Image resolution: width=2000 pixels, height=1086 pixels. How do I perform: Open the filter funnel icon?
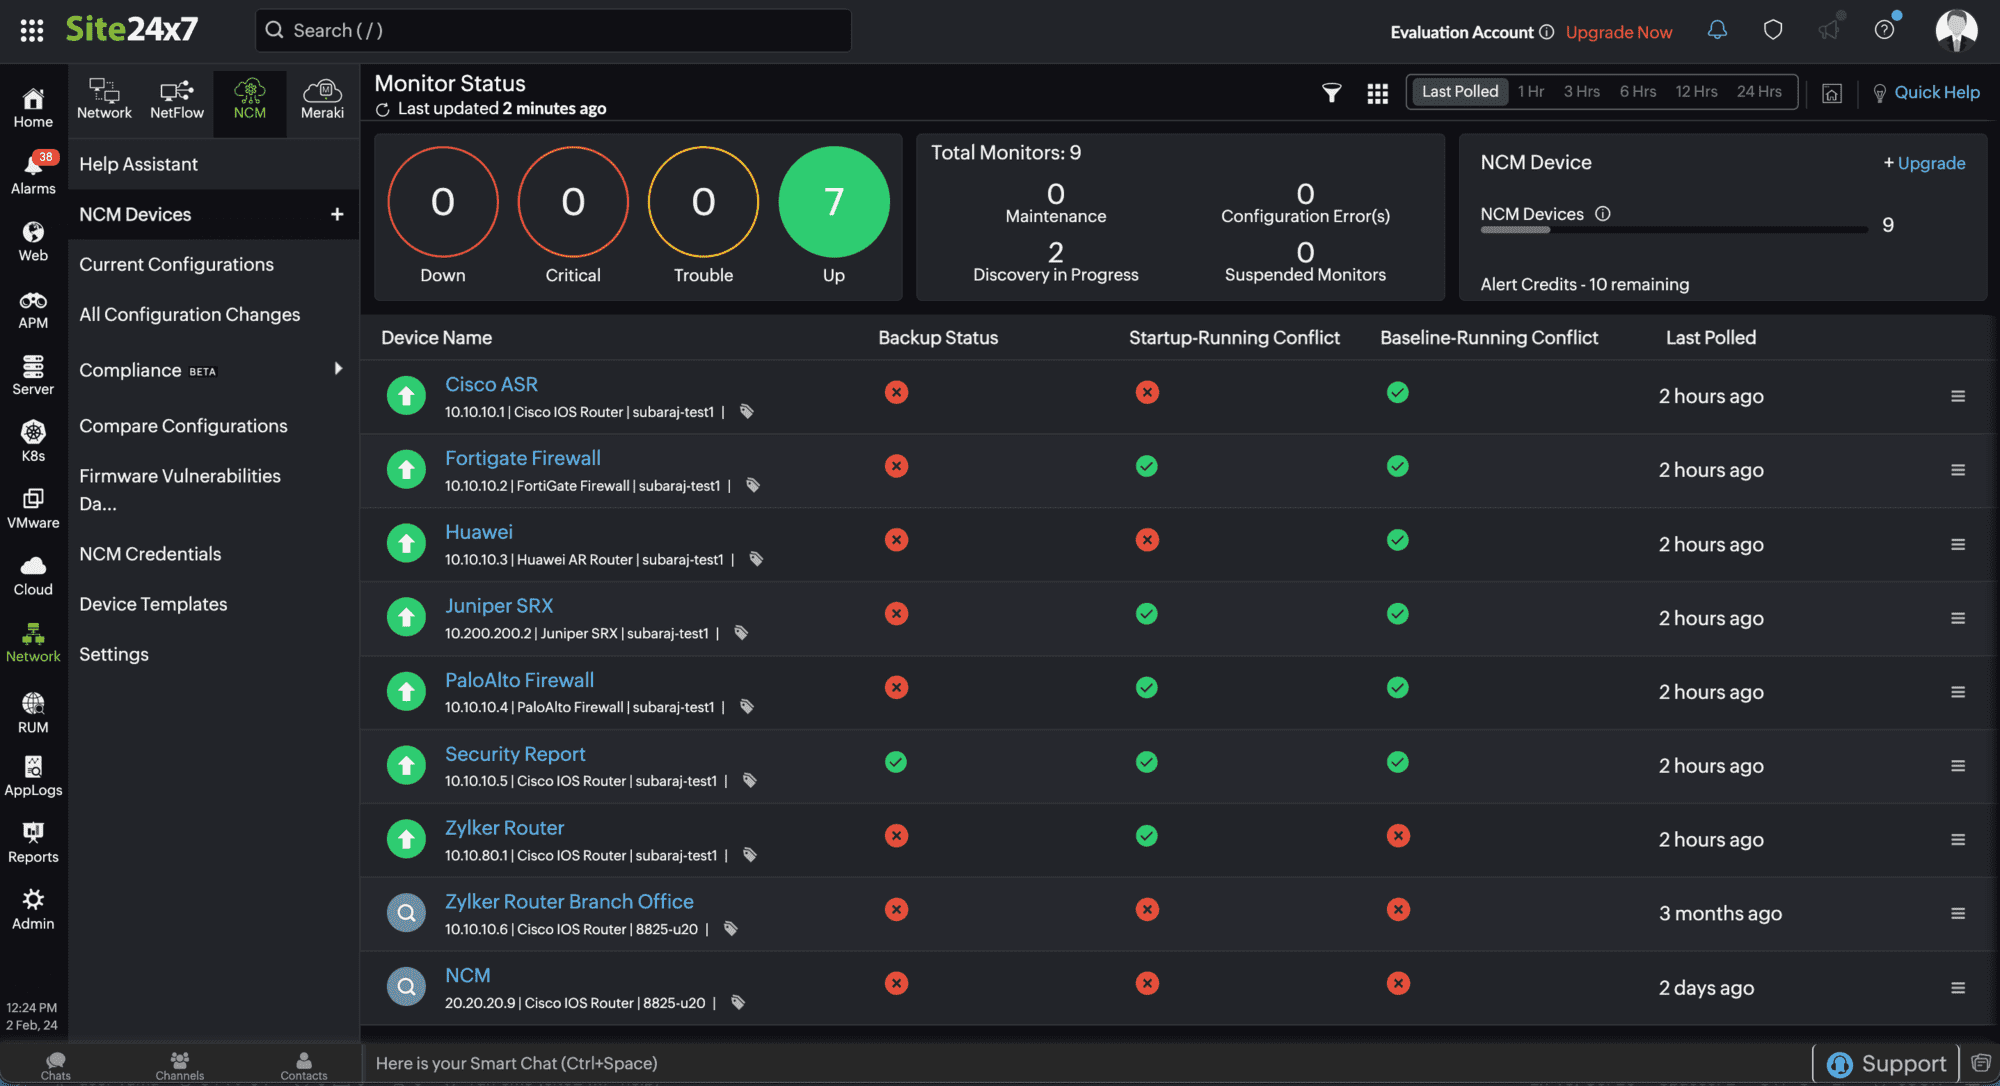1331,93
